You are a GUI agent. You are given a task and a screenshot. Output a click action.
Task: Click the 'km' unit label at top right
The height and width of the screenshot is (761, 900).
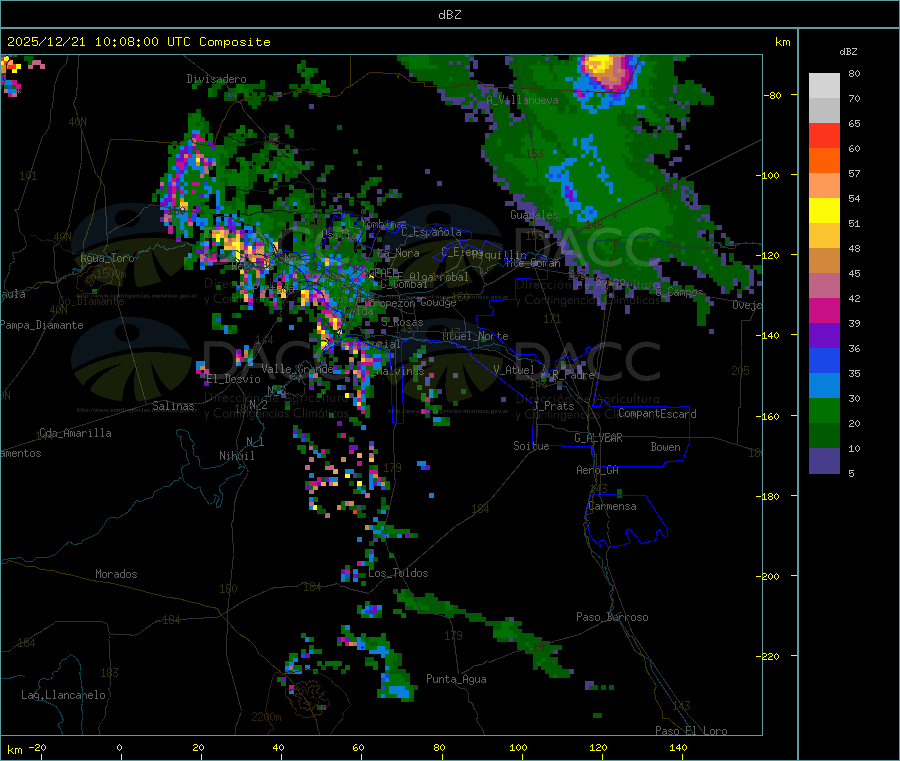782,42
